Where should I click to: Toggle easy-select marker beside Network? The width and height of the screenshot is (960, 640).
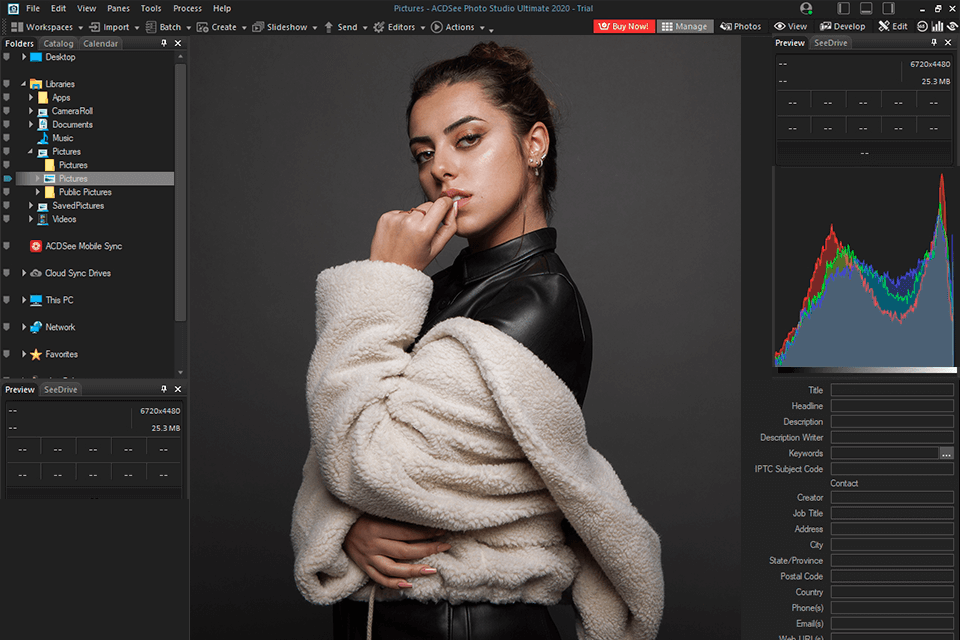click(7, 327)
